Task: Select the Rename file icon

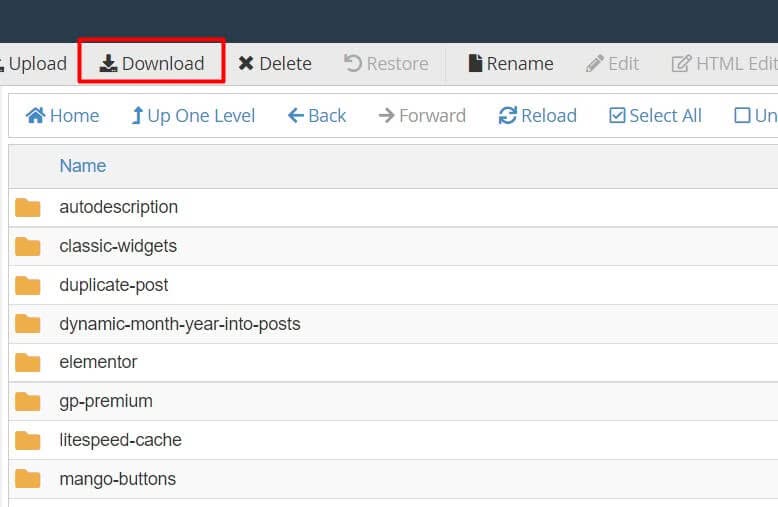Action: coord(475,63)
